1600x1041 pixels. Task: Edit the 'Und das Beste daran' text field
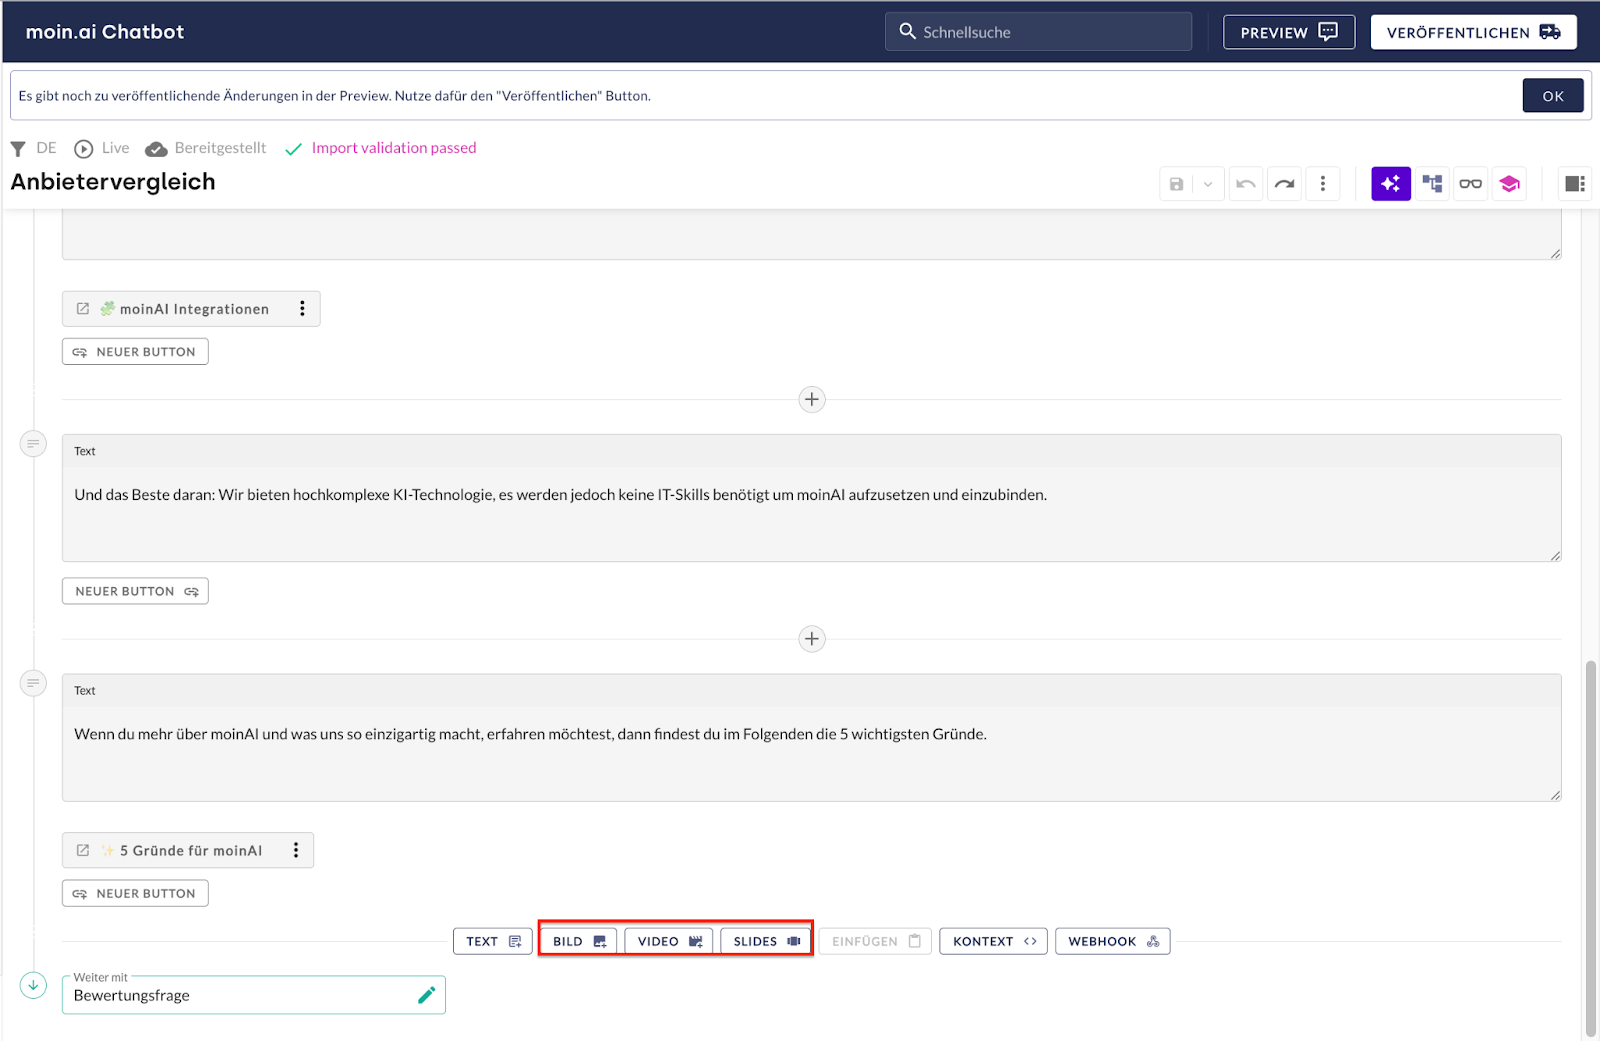click(811, 498)
